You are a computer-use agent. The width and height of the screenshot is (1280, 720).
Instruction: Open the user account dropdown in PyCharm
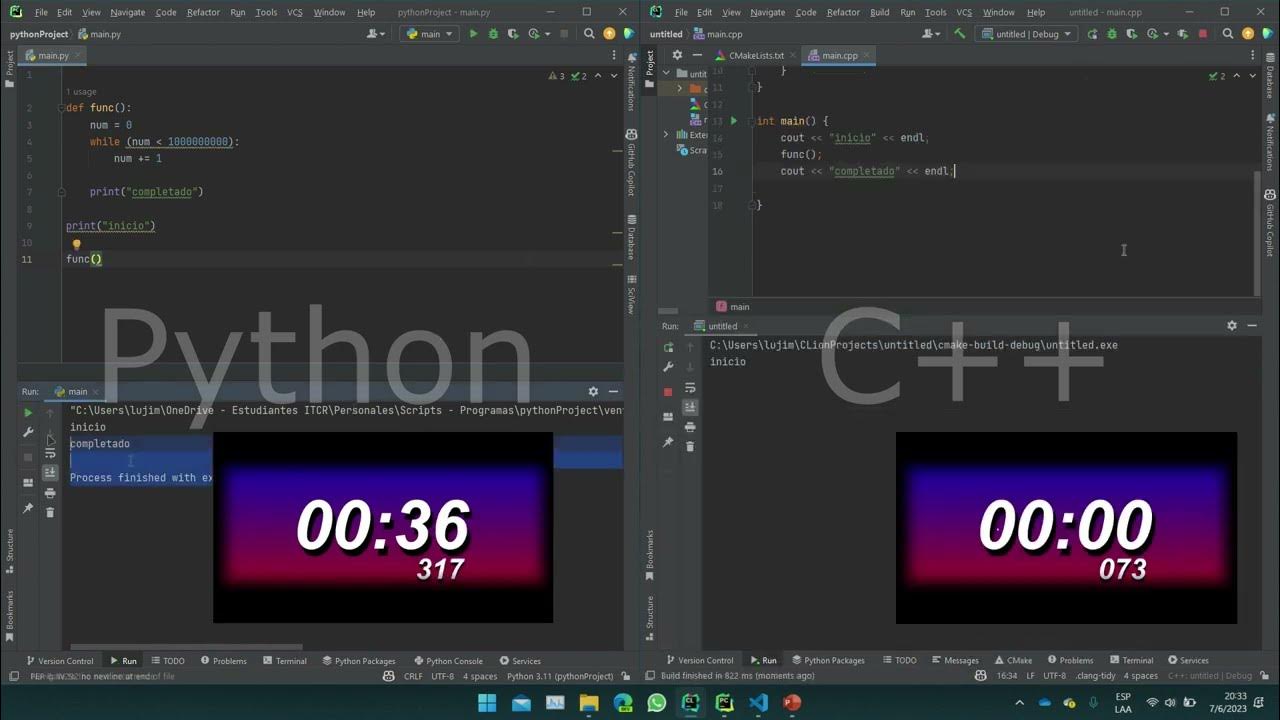point(376,34)
